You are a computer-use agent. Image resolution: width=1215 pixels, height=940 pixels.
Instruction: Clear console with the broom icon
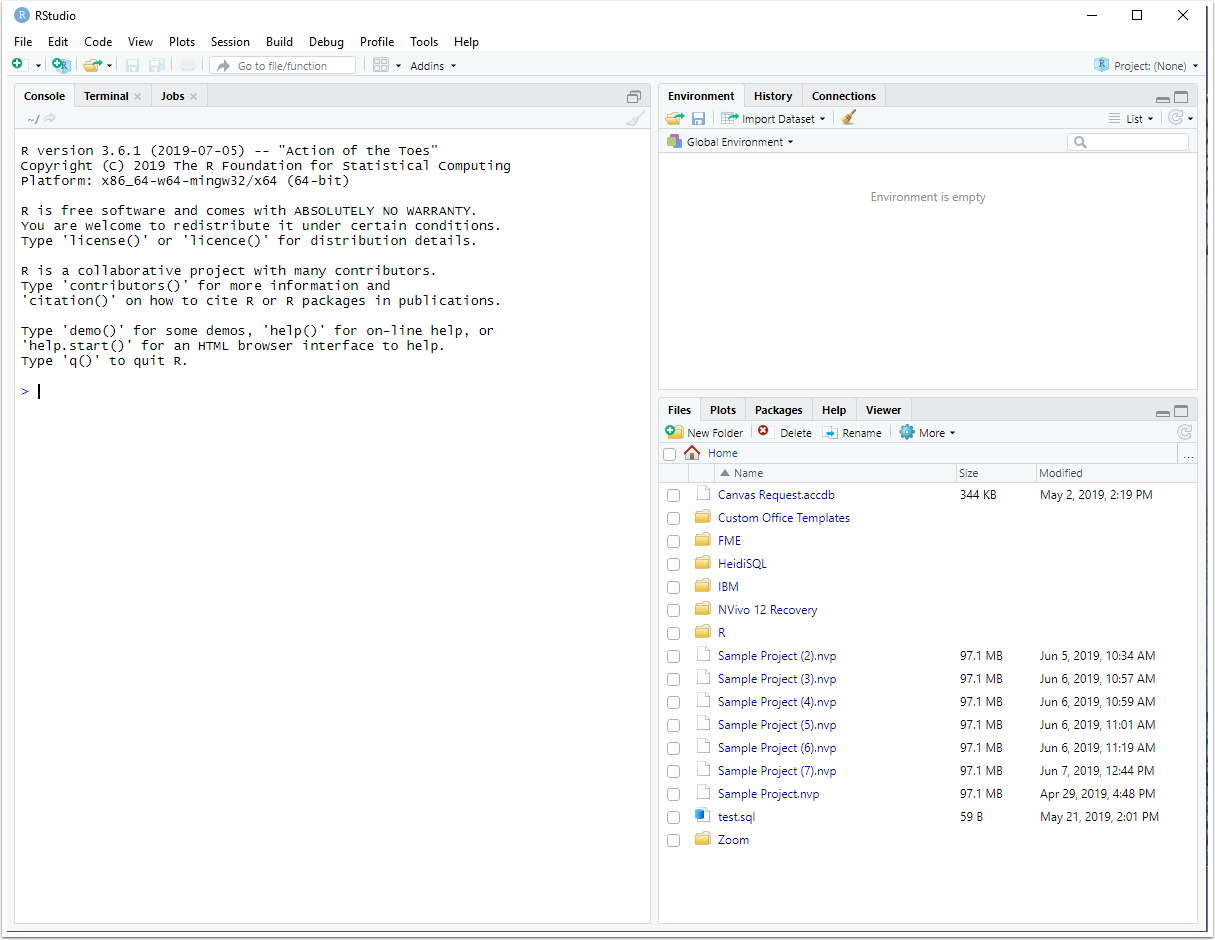(x=635, y=119)
